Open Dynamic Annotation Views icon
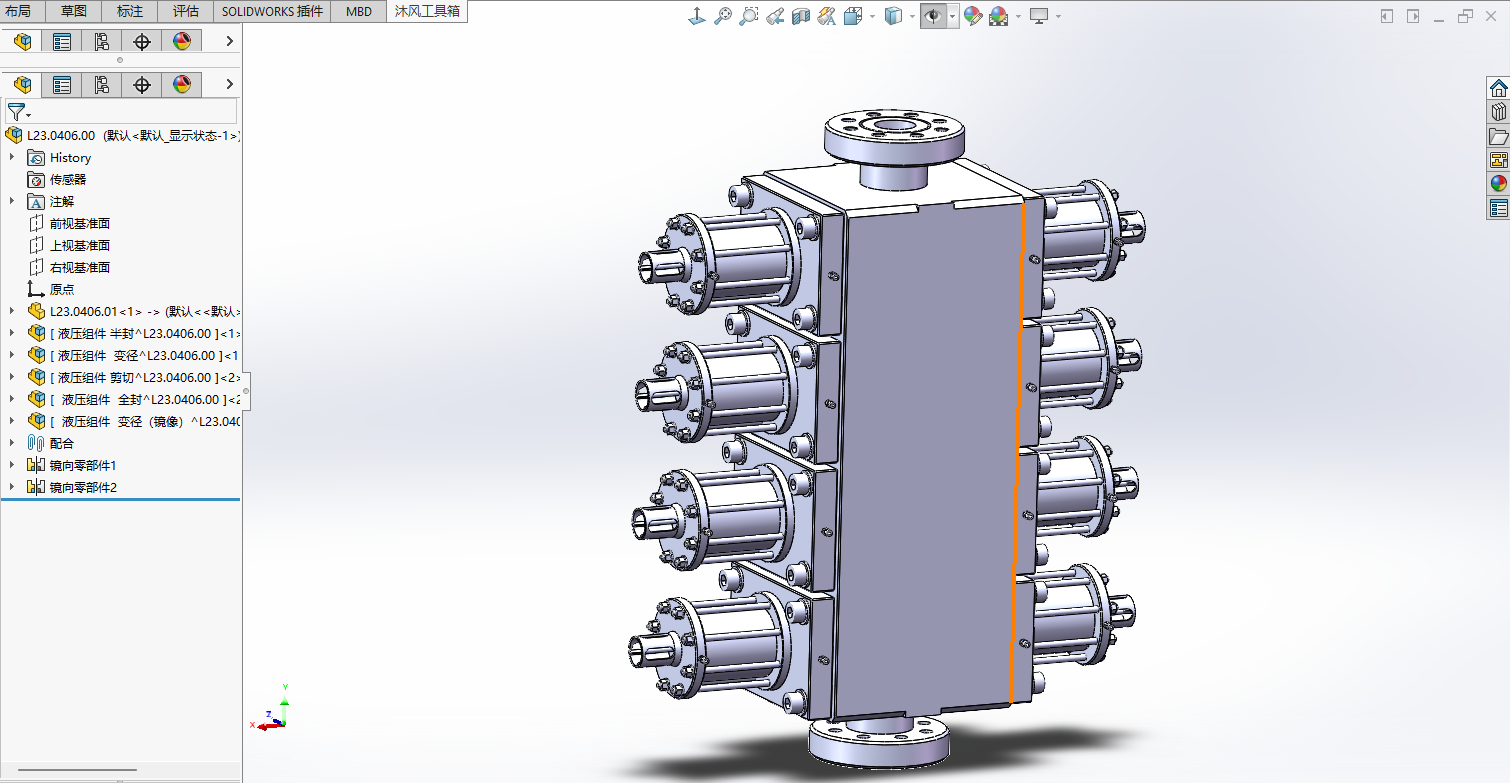 826,16
